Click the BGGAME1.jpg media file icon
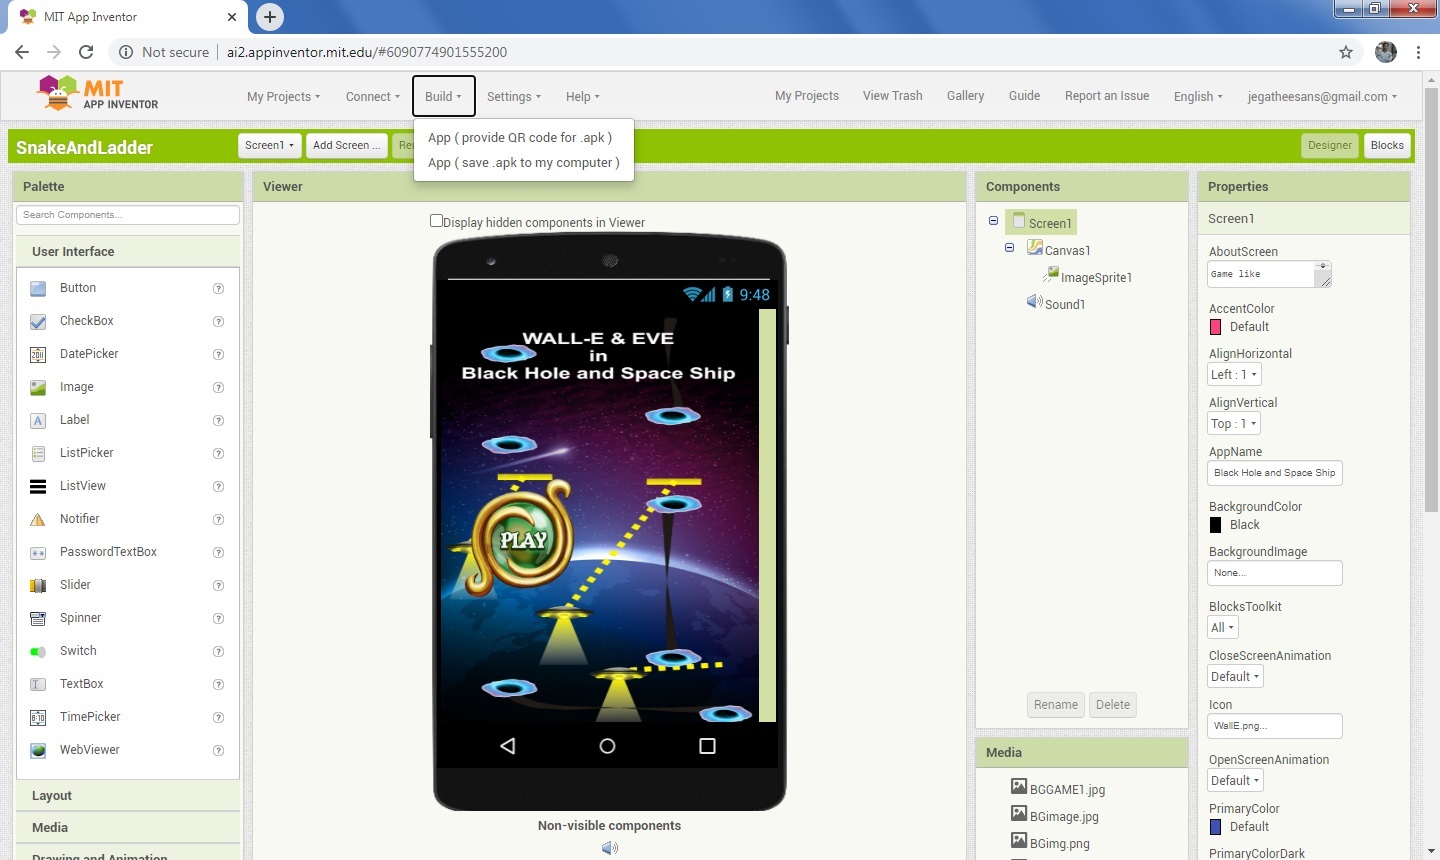Image resolution: width=1440 pixels, height=860 pixels. coord(1019,787)
